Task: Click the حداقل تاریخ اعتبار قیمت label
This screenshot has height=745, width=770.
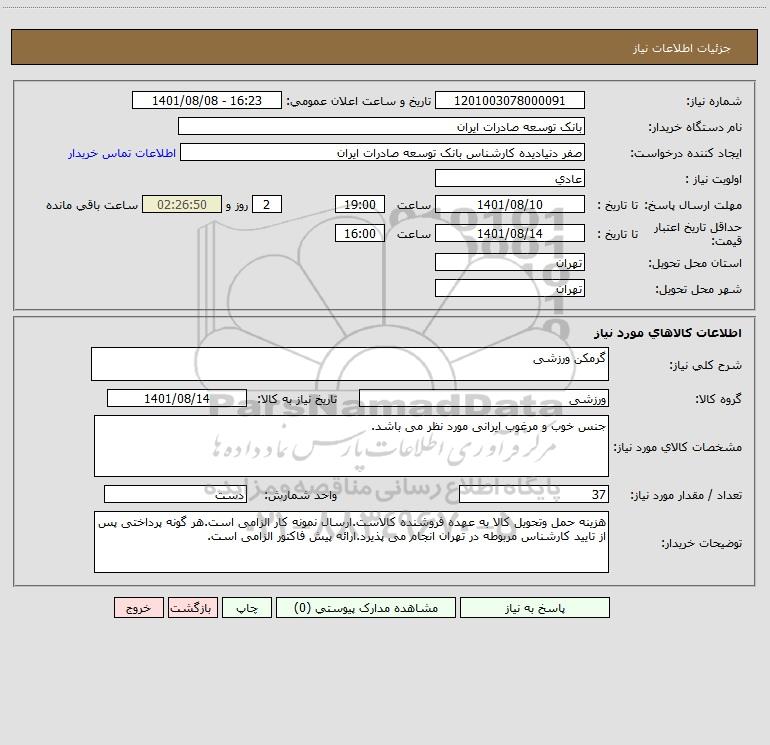Action: pos(697,234)
